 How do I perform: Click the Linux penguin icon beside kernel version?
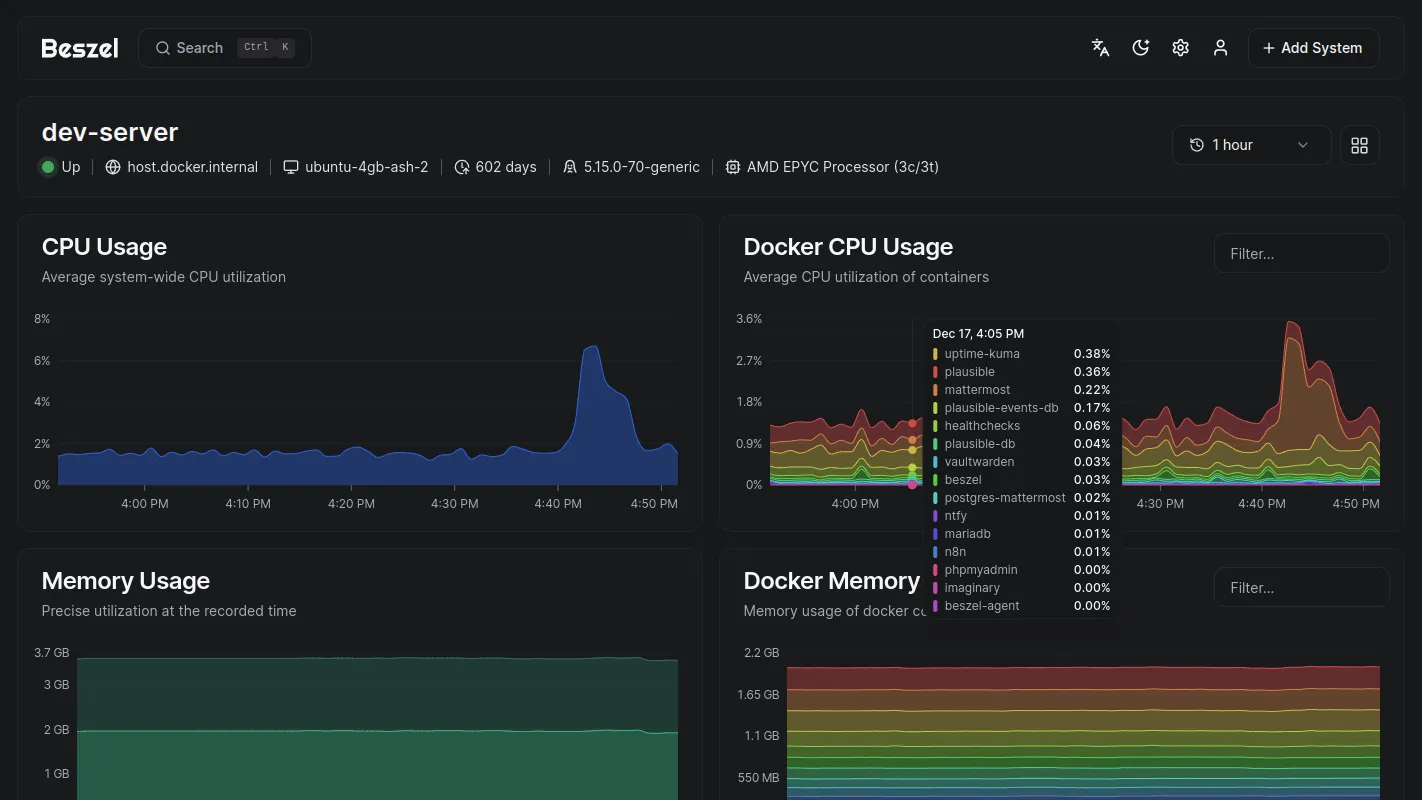pyautogui.click(x=570, y=167)
